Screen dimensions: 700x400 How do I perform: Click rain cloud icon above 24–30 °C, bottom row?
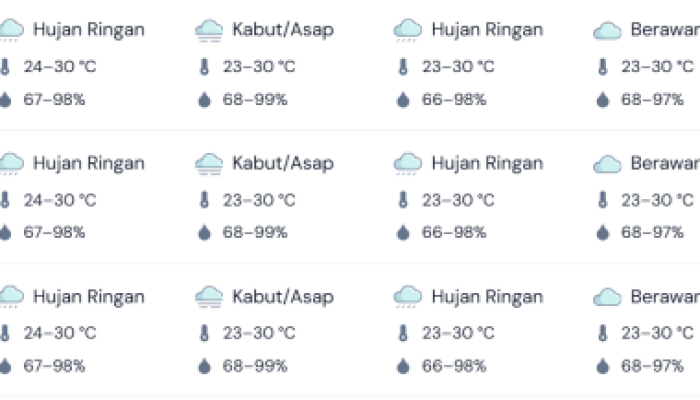tap(10, 297)
